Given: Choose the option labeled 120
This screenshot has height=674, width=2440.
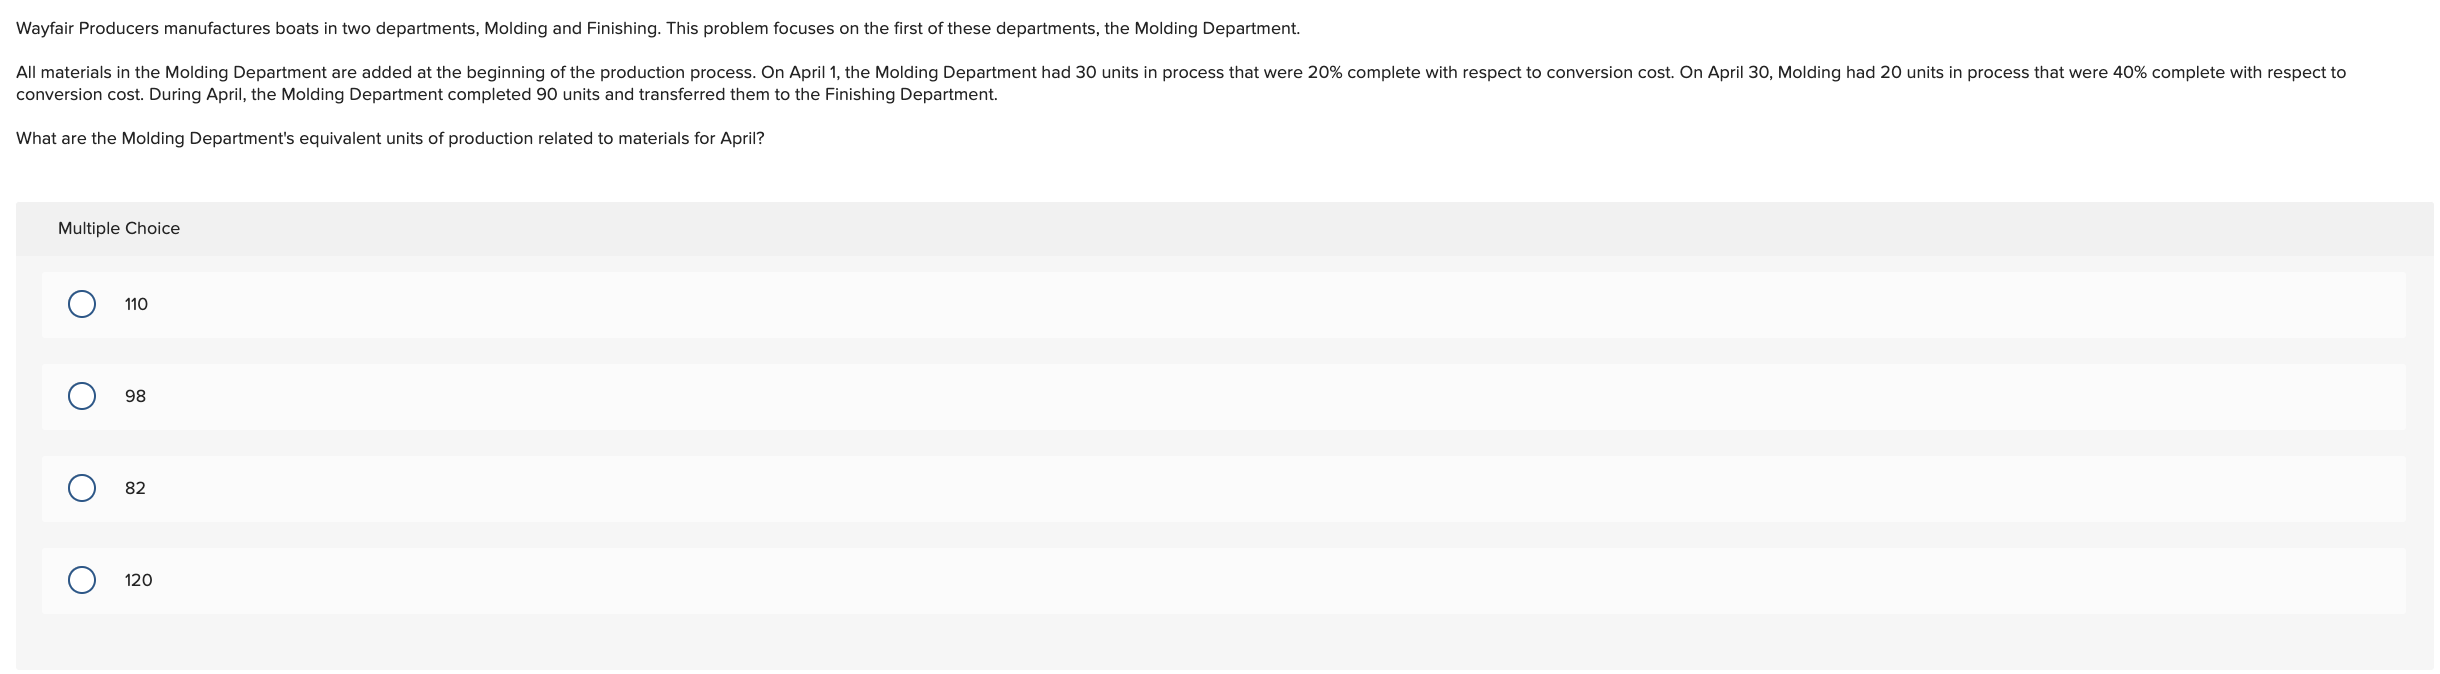Looking at the screenshot, I should coord(139,580).
